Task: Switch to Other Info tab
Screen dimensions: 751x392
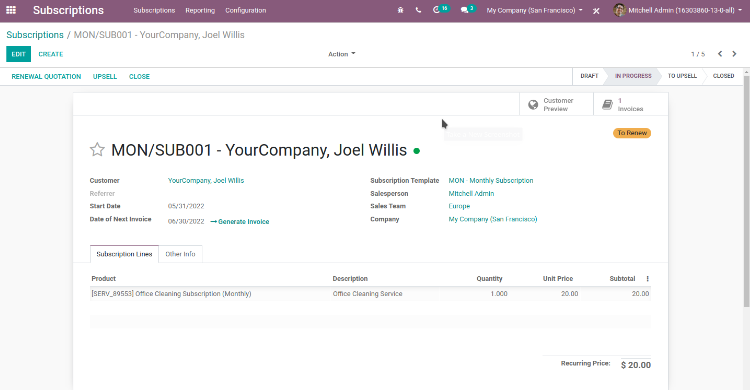Action: [180, 254]
